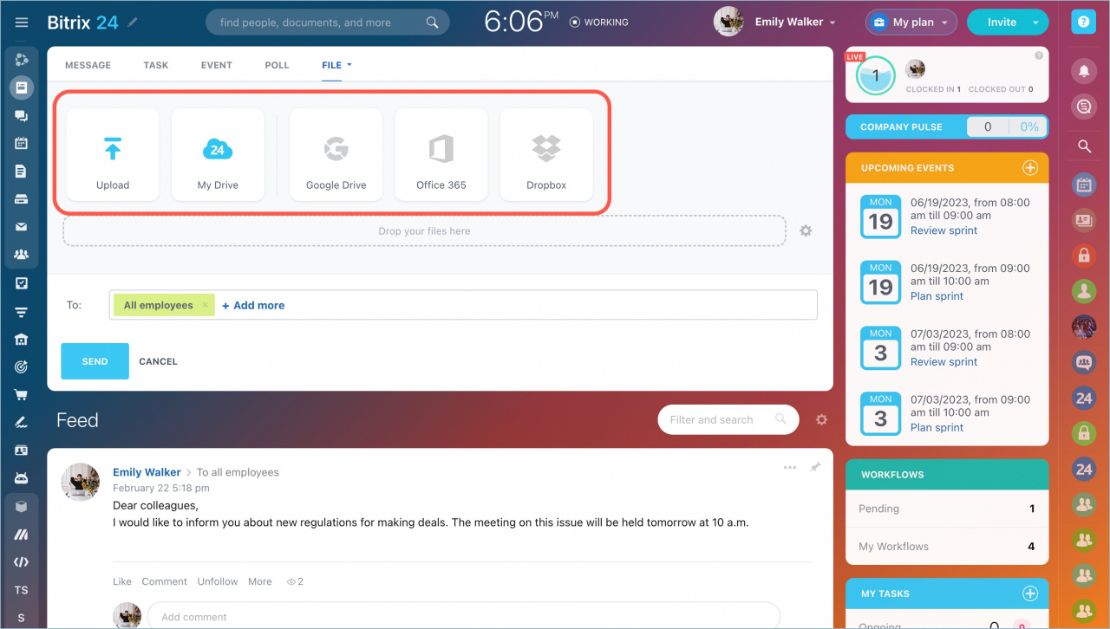
Task: Switch to TASK tab
Action: 156,65
